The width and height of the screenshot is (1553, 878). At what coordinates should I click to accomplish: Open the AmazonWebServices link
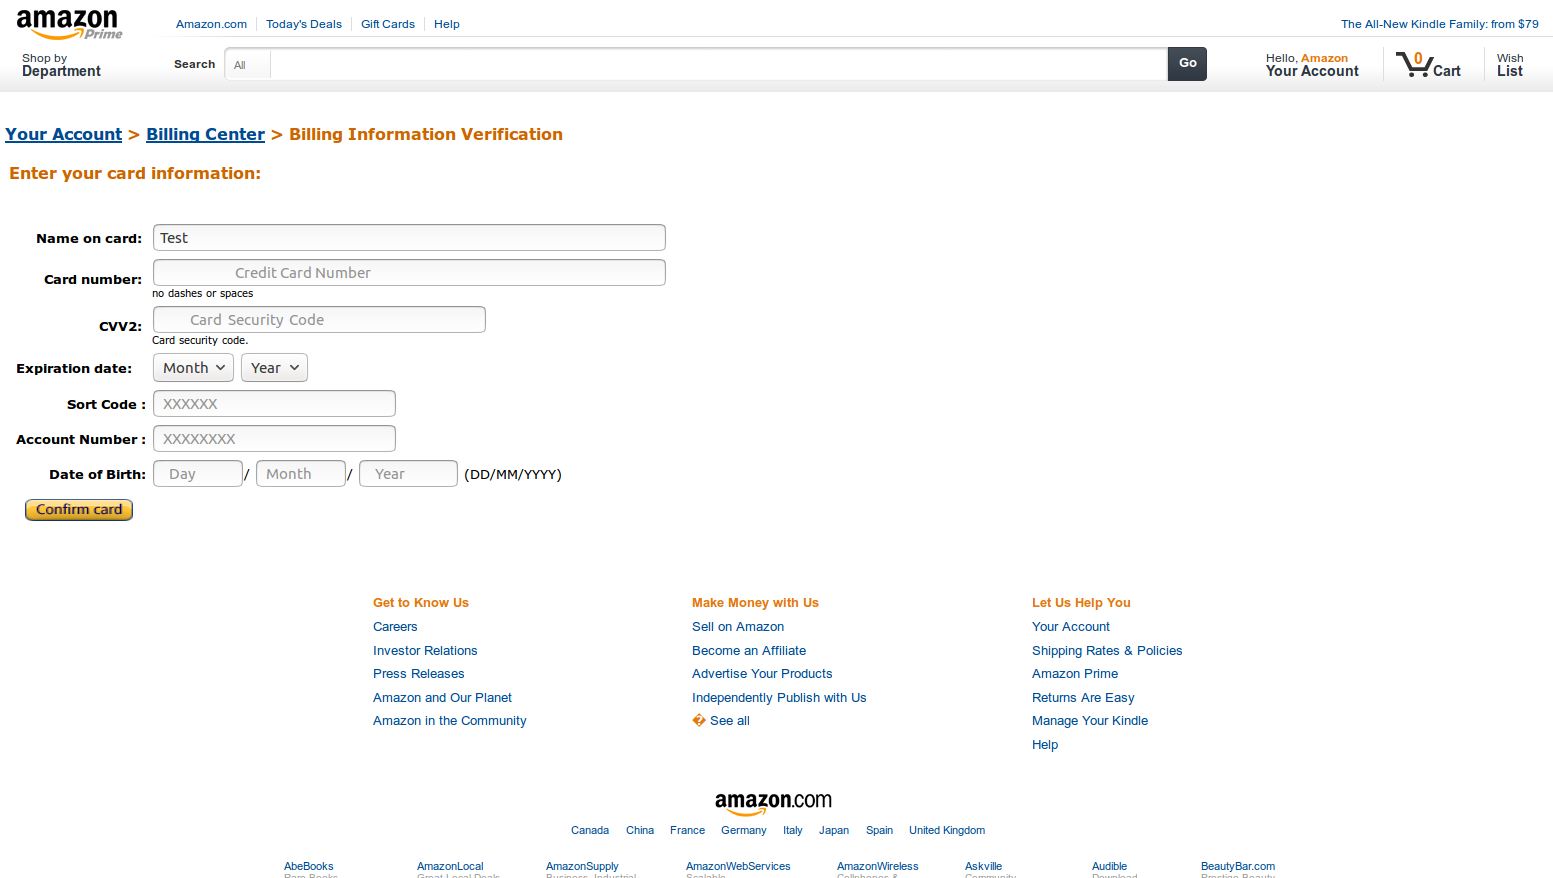[x=738, y=867]
